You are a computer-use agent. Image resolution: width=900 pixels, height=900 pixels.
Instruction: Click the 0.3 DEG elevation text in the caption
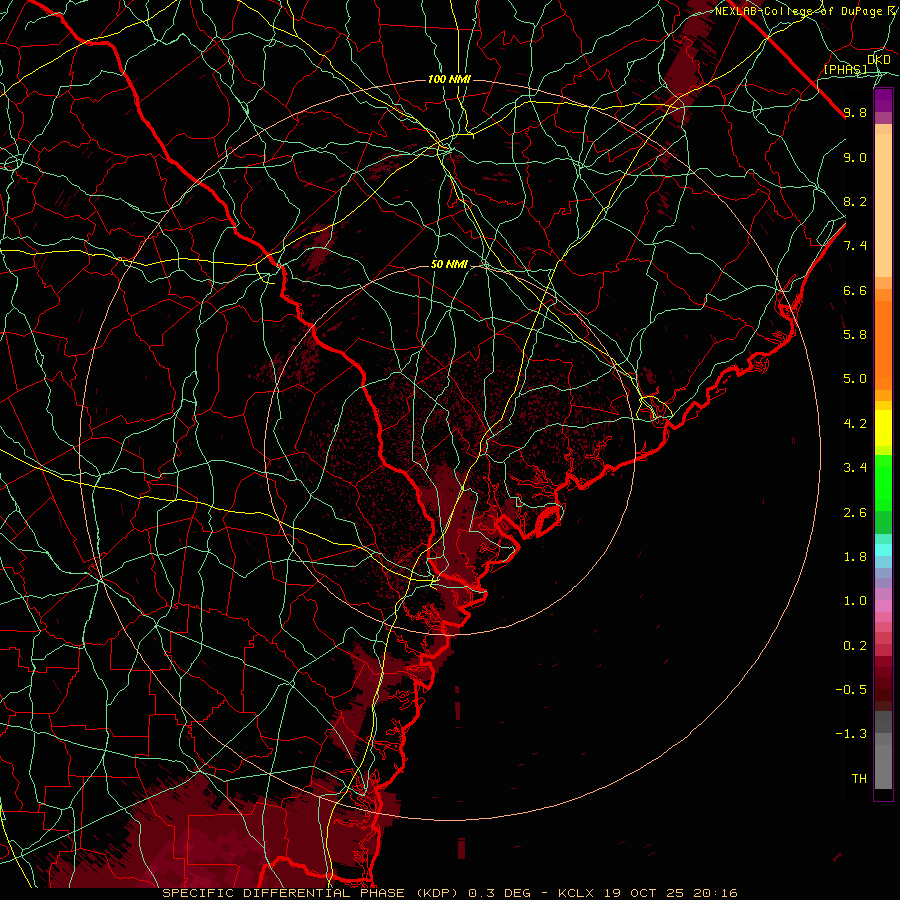click(502, 893)
